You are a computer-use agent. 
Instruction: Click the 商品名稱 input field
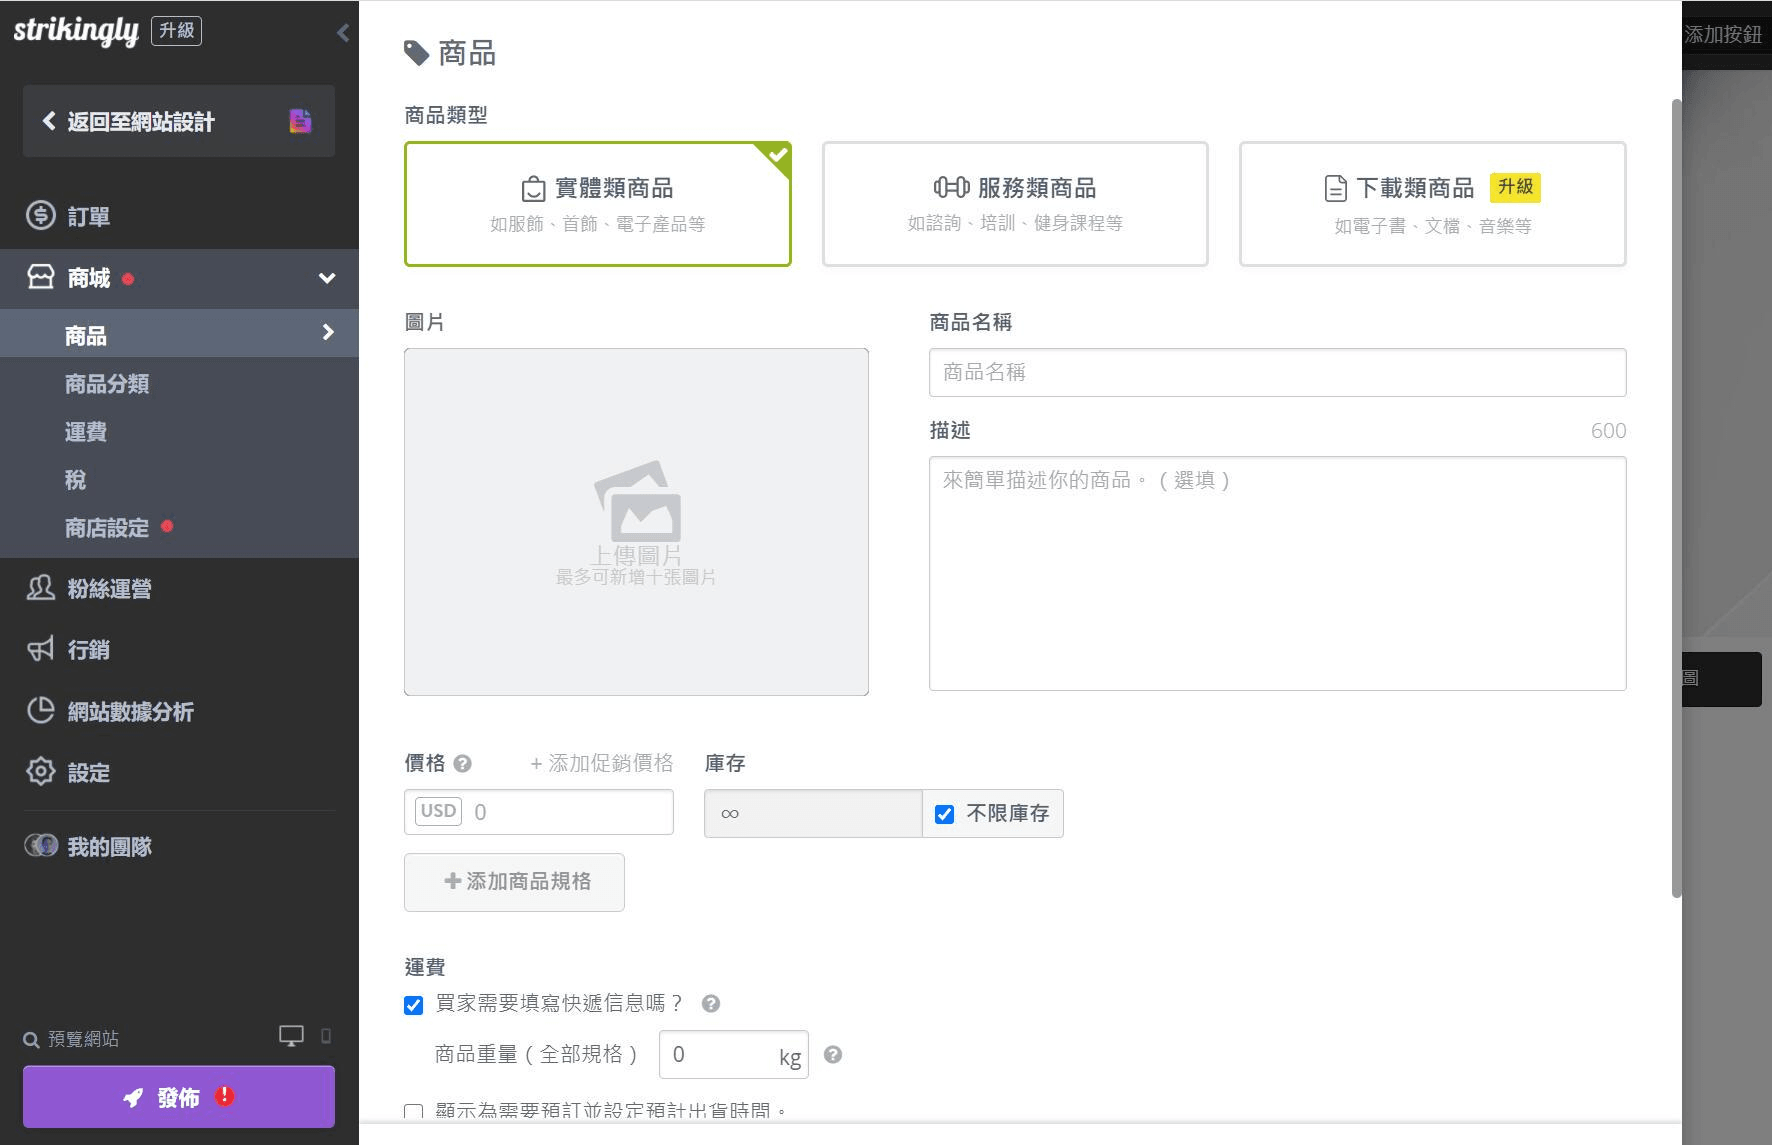[x=1277, y=372]
